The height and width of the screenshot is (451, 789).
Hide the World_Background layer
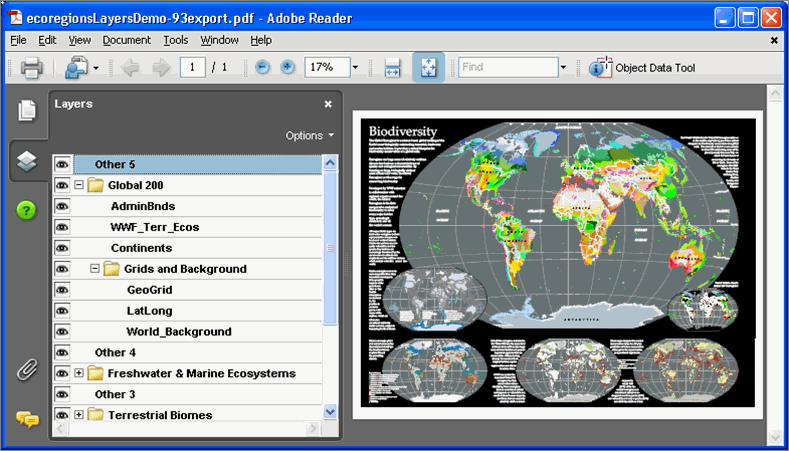pyautogui.click(x=62, y=332)
